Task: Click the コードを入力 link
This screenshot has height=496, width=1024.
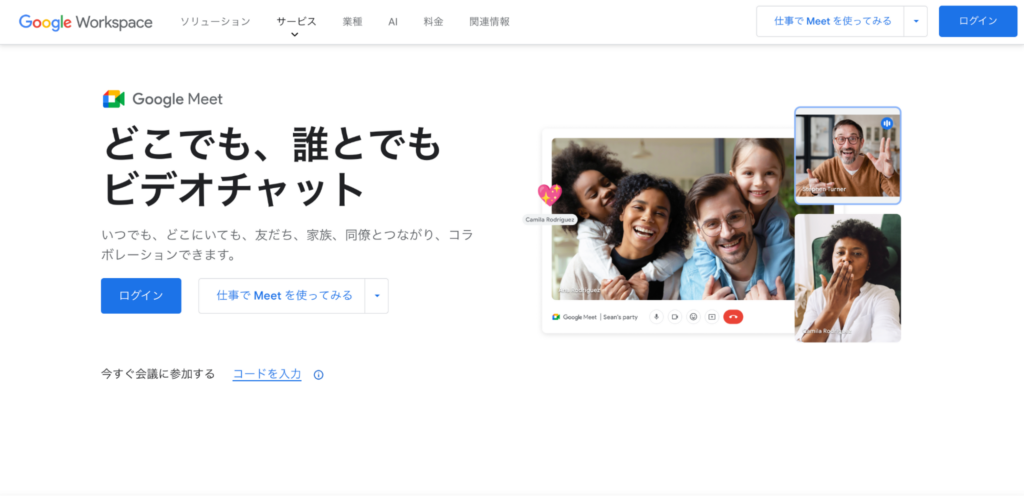Action: [x=267, y=374]
